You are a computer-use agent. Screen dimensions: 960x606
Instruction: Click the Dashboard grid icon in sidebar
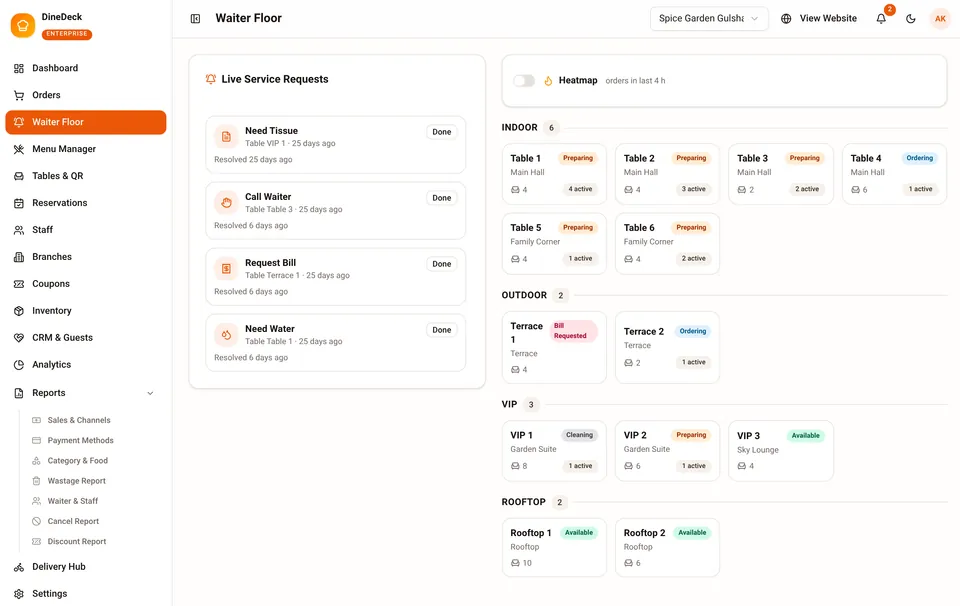coord(19,68)
